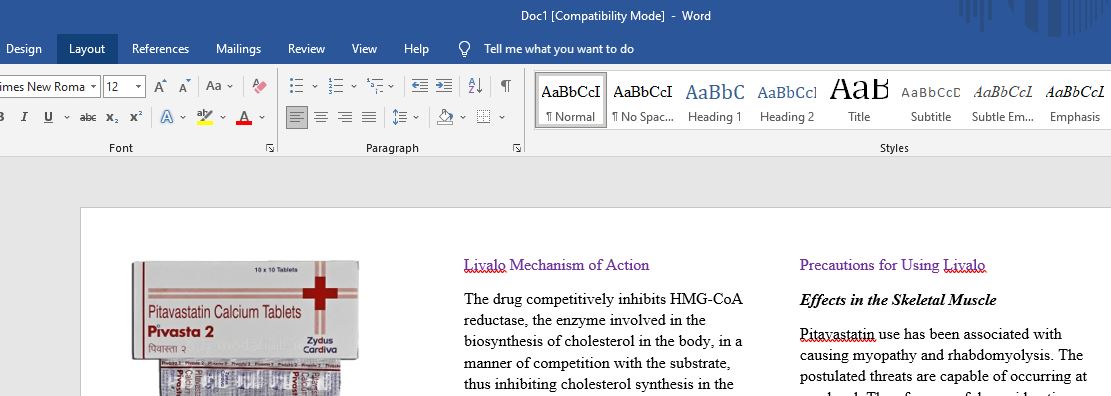The image size is (1111, 396).
Task: Expand the Shading color dropdown arrow
Action: (x=463, y=118)
